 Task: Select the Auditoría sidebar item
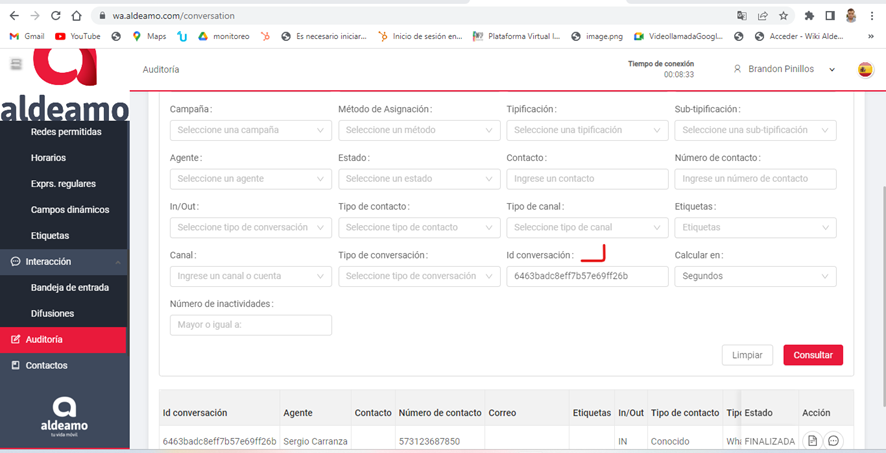pyautogui.click(x=64, y=340)
